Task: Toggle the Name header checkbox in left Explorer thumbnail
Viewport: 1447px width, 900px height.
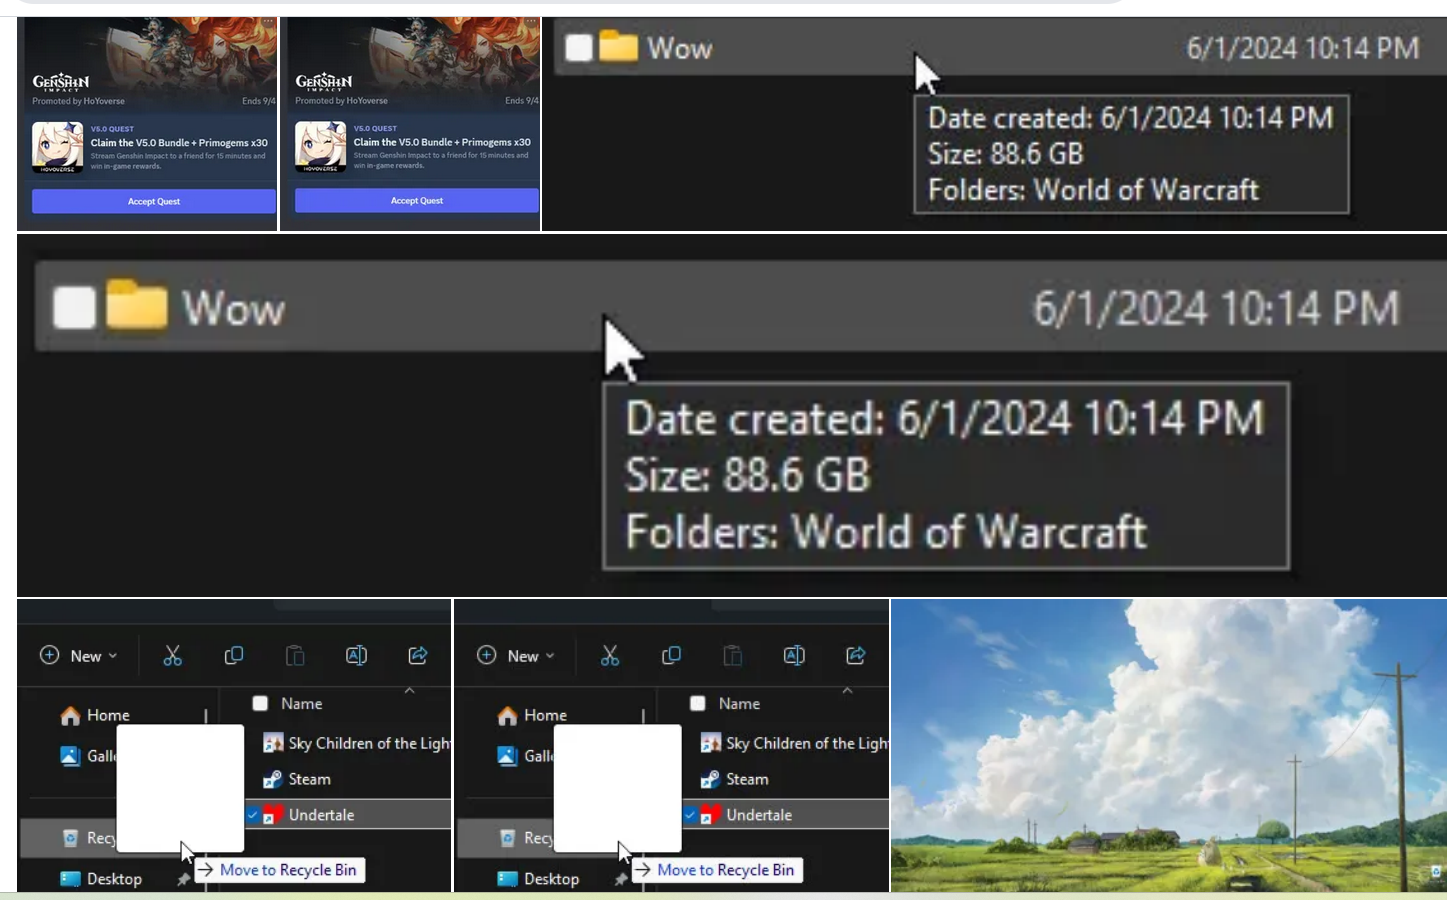Action: pyautogui.click(x=260, y=703)
